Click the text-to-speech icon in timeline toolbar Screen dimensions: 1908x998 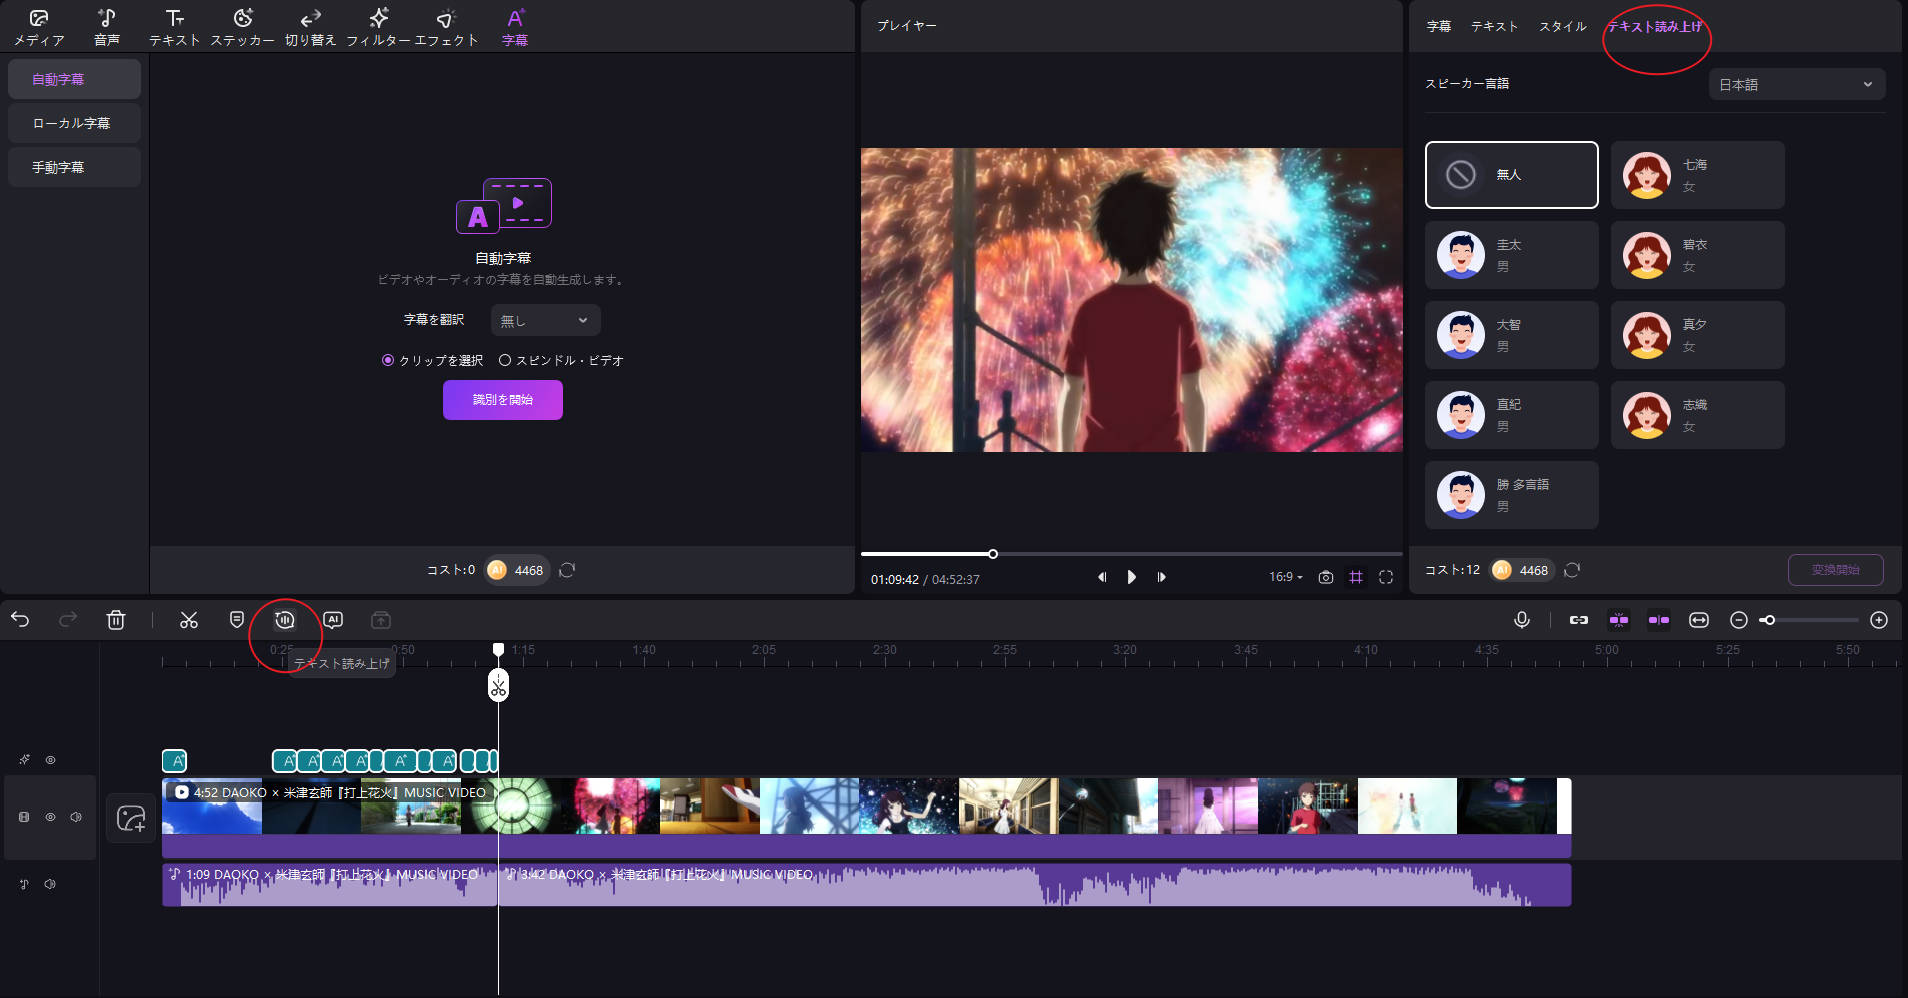[x=285, y=620]
